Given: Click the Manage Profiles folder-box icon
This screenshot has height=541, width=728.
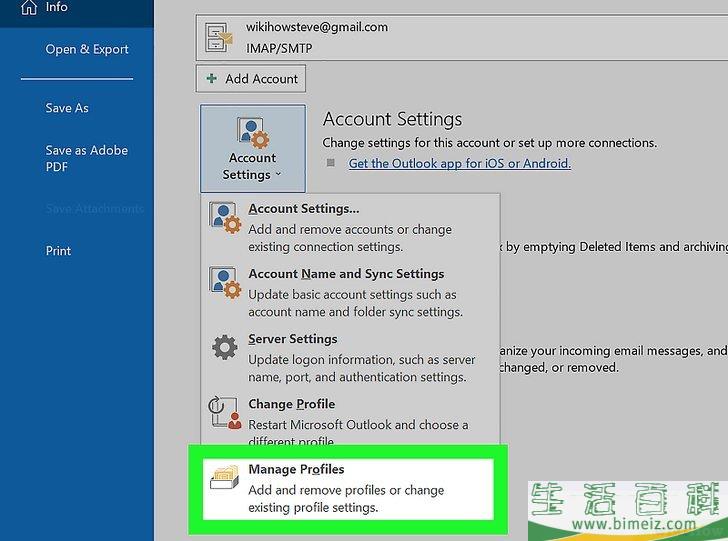Looking at the screenshot, I should 225,477.
